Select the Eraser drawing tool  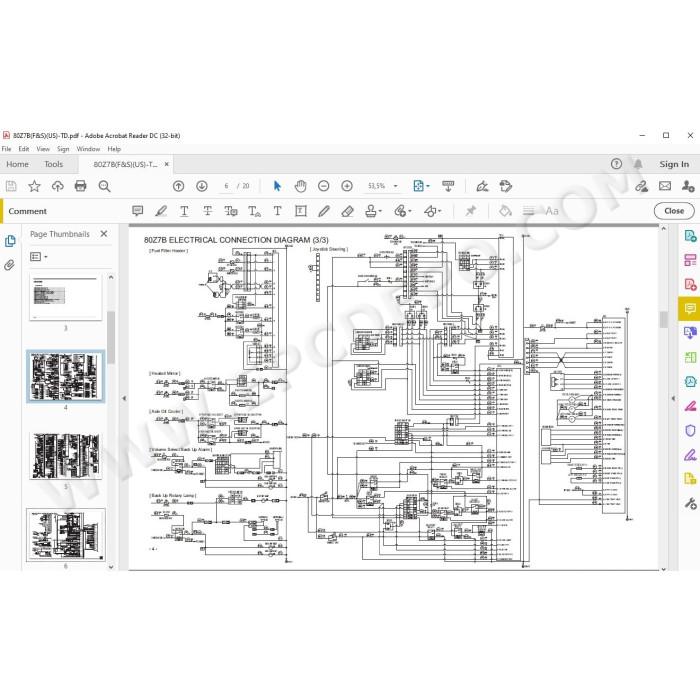coord(347,211)
